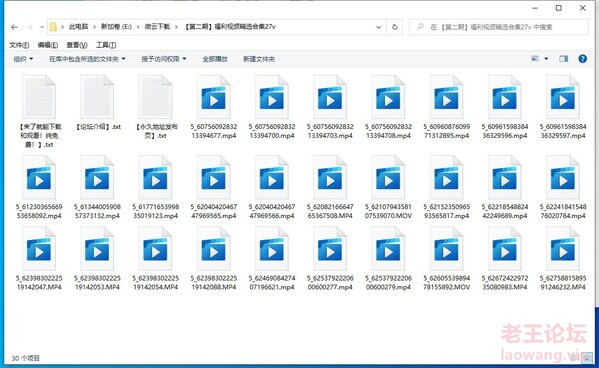Open the 文件(F) menu

coord(19,45)
